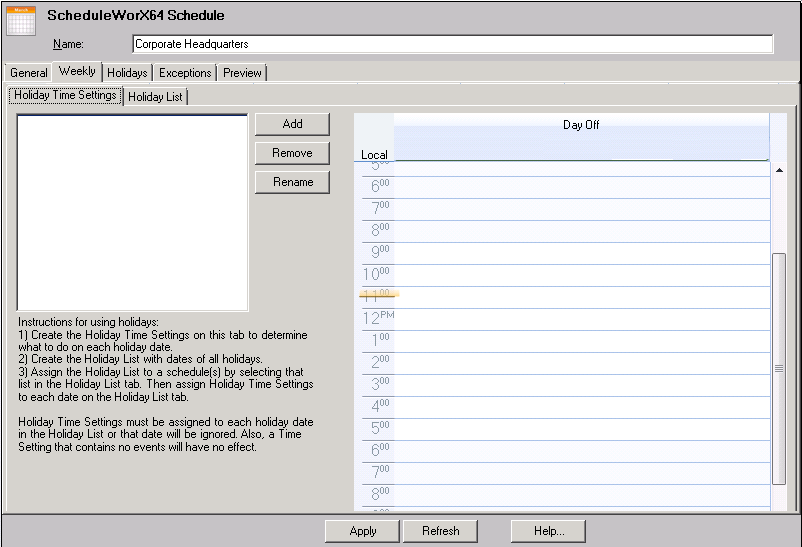802x547 pixels.
Task: Click the 9:00 time slot in Day Off
Action: click(x=580, y=253)
